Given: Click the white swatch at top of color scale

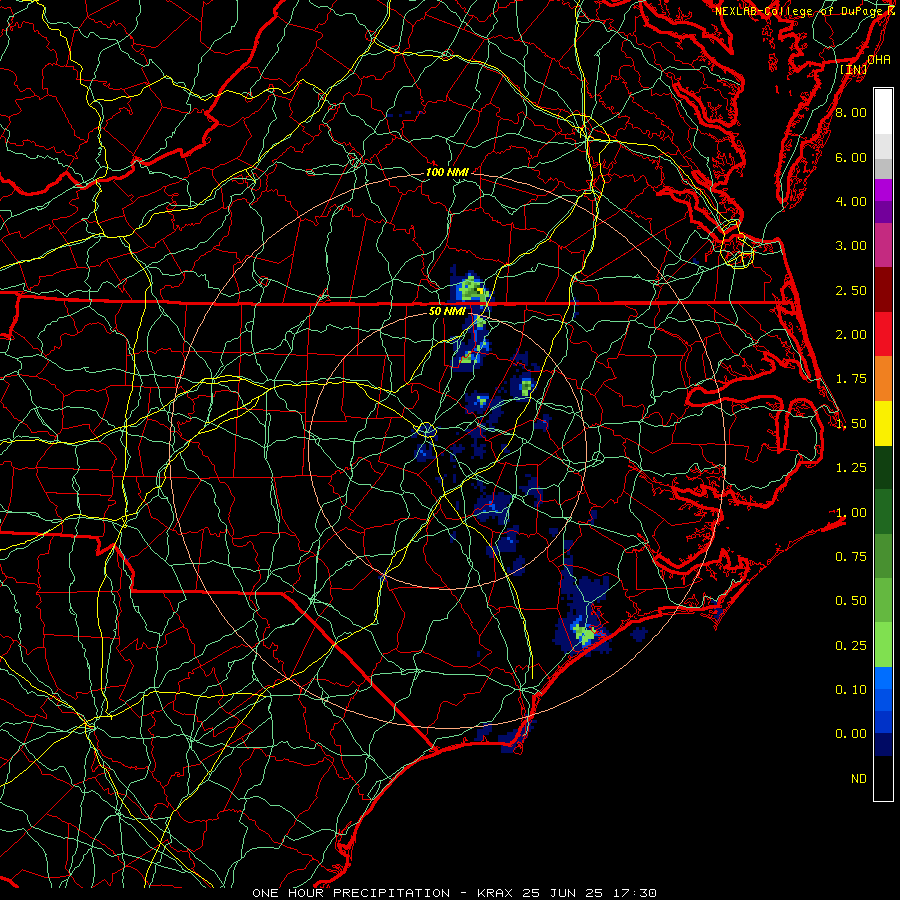Looking at the screenshot, I should click(x=883, y=112).
